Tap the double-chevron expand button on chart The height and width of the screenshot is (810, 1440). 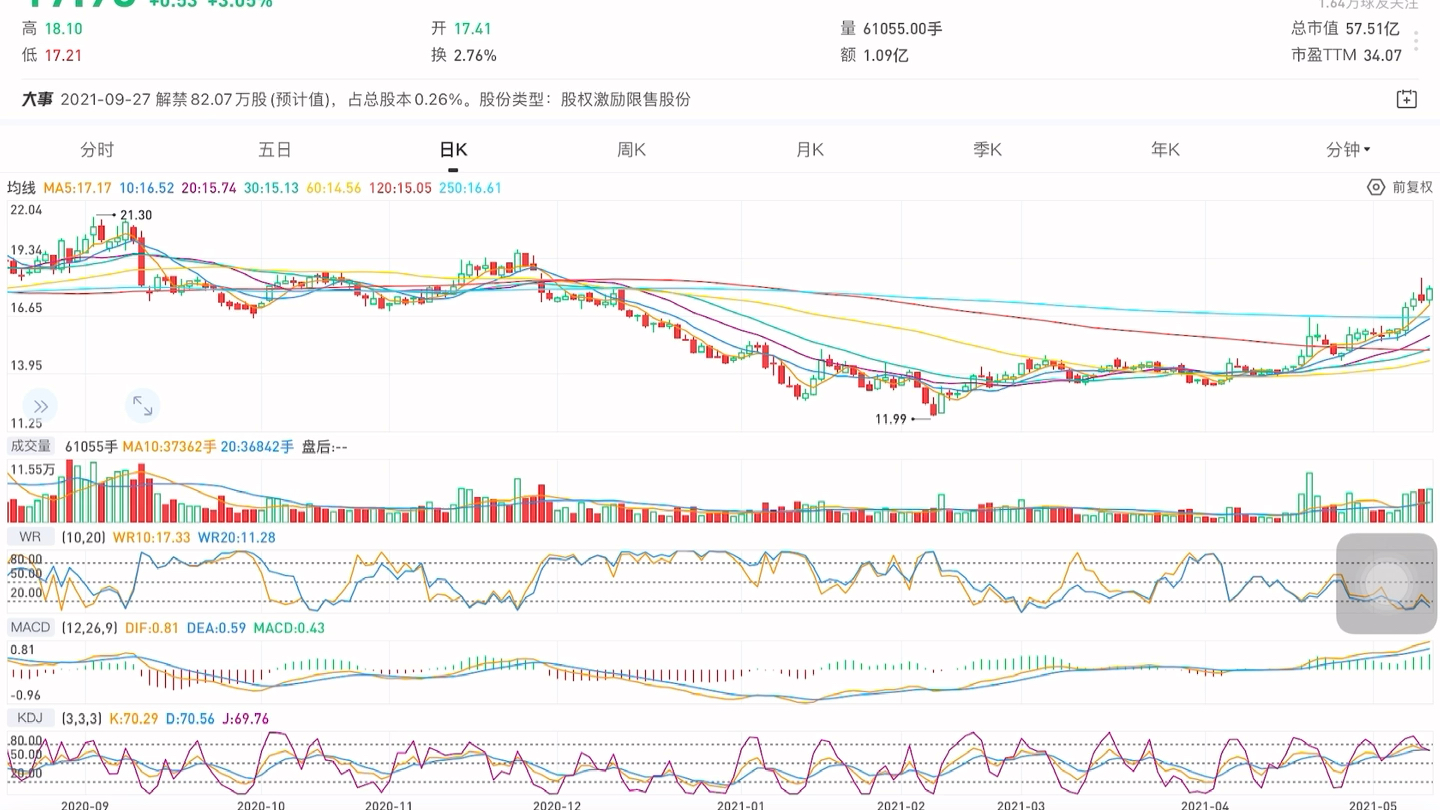(x=41, y=406)
